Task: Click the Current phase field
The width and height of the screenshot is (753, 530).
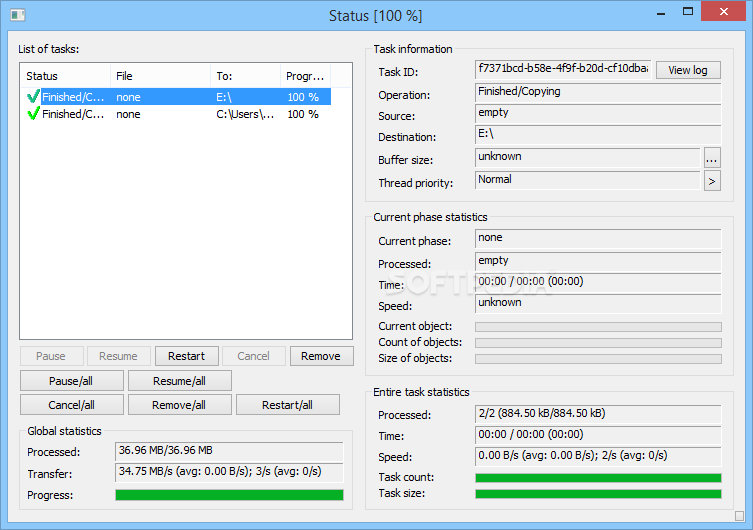Action: pyautogui.click(x=598, y=238)
